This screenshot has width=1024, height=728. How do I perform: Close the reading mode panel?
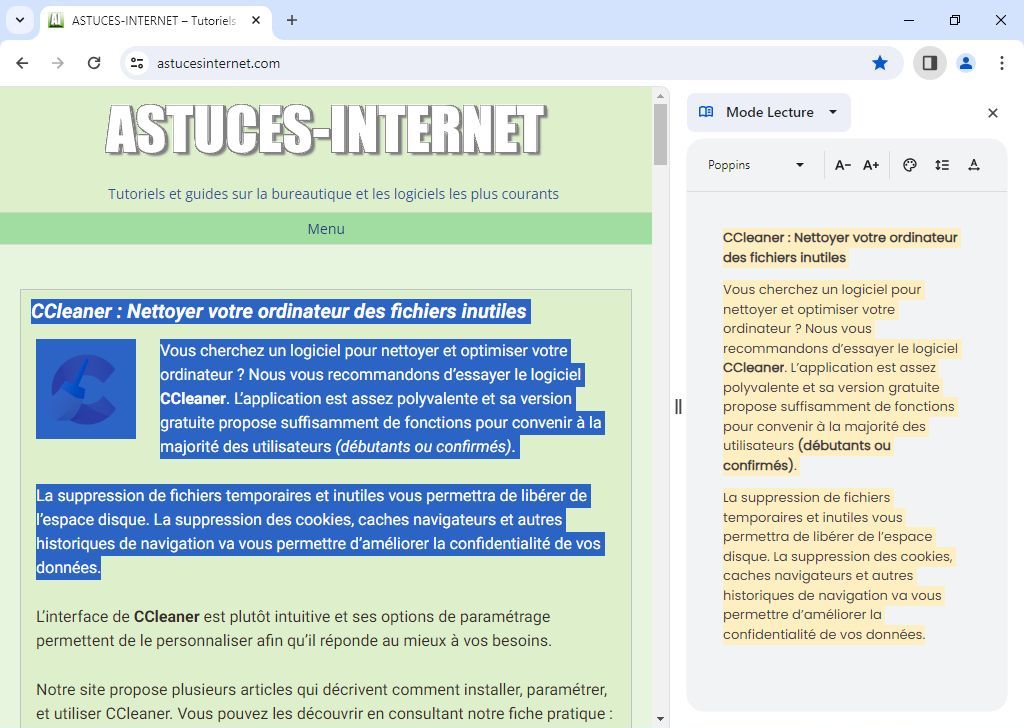point(993,113)
